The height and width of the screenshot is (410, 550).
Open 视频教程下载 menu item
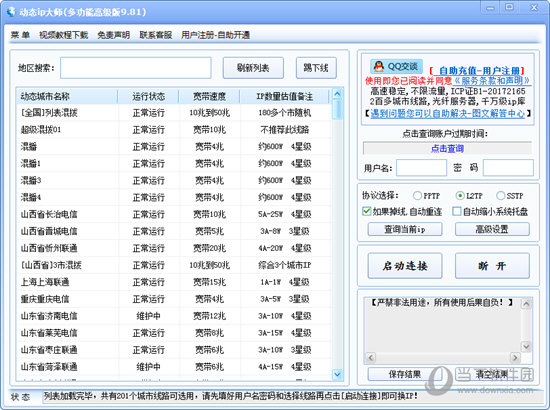63,35
